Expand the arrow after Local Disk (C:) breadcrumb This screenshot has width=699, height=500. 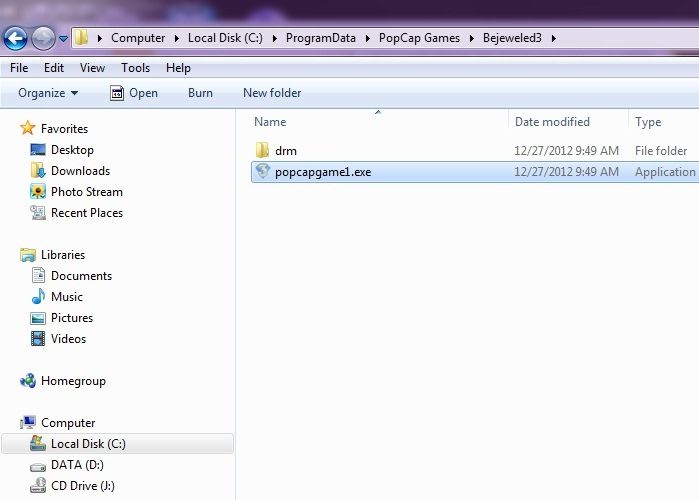point(275,38)
